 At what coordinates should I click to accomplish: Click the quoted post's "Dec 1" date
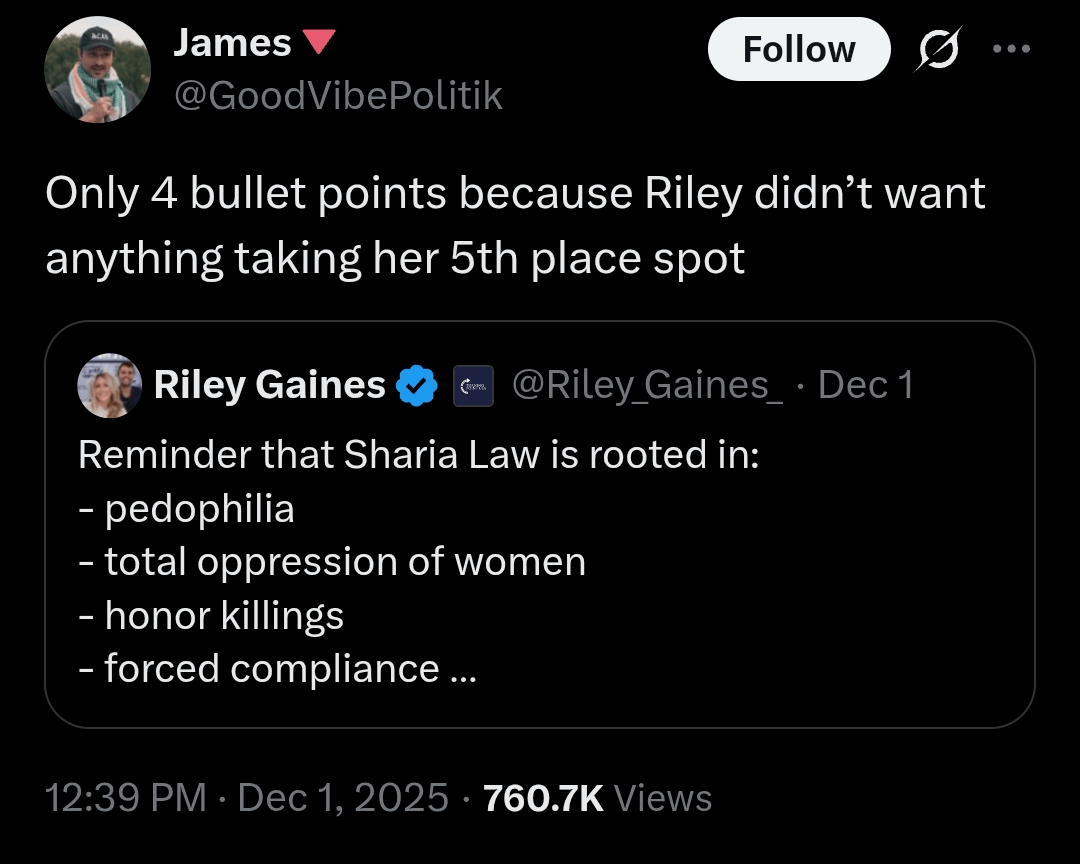click(x=866, y=385)
